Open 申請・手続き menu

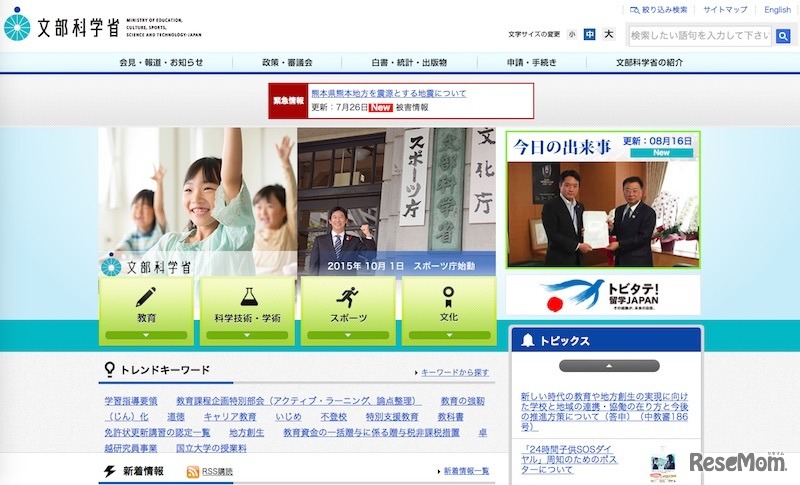[x=532, y=63]
